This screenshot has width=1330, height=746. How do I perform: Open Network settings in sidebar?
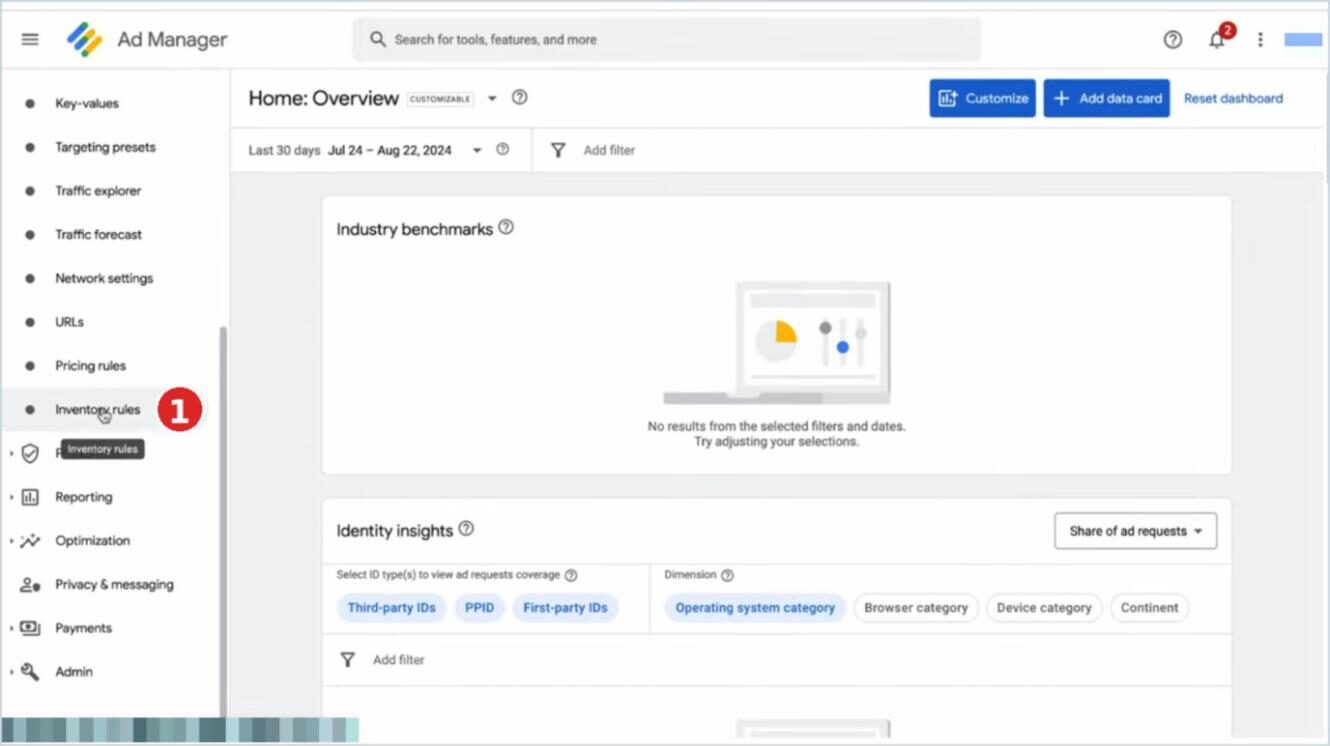pyautogui.click(x=104, y=278)
